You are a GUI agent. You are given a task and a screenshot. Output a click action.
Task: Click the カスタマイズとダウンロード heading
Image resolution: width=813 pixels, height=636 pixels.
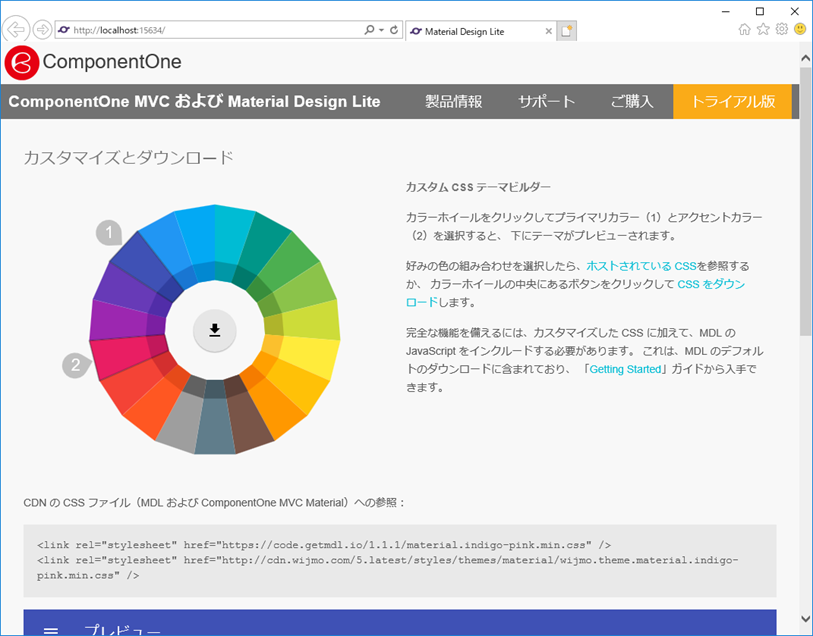coord(129,158)
